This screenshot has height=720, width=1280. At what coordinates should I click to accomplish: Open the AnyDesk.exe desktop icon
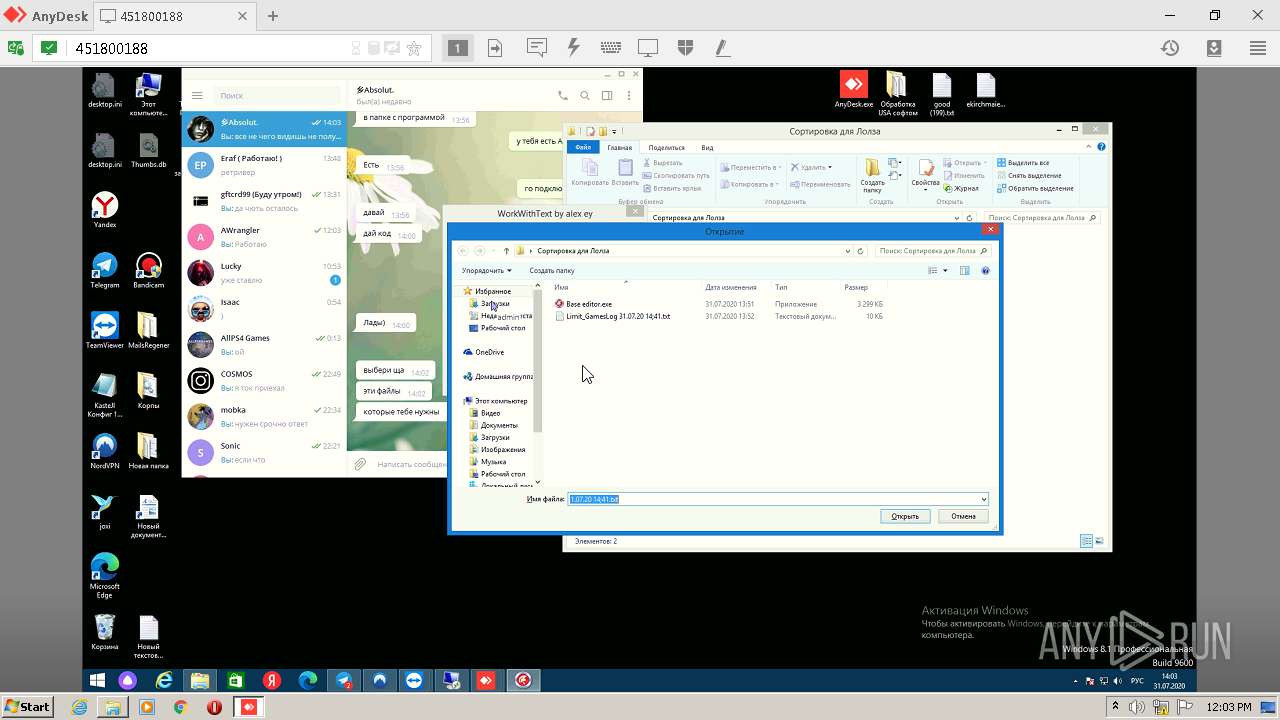pos(853,90)
